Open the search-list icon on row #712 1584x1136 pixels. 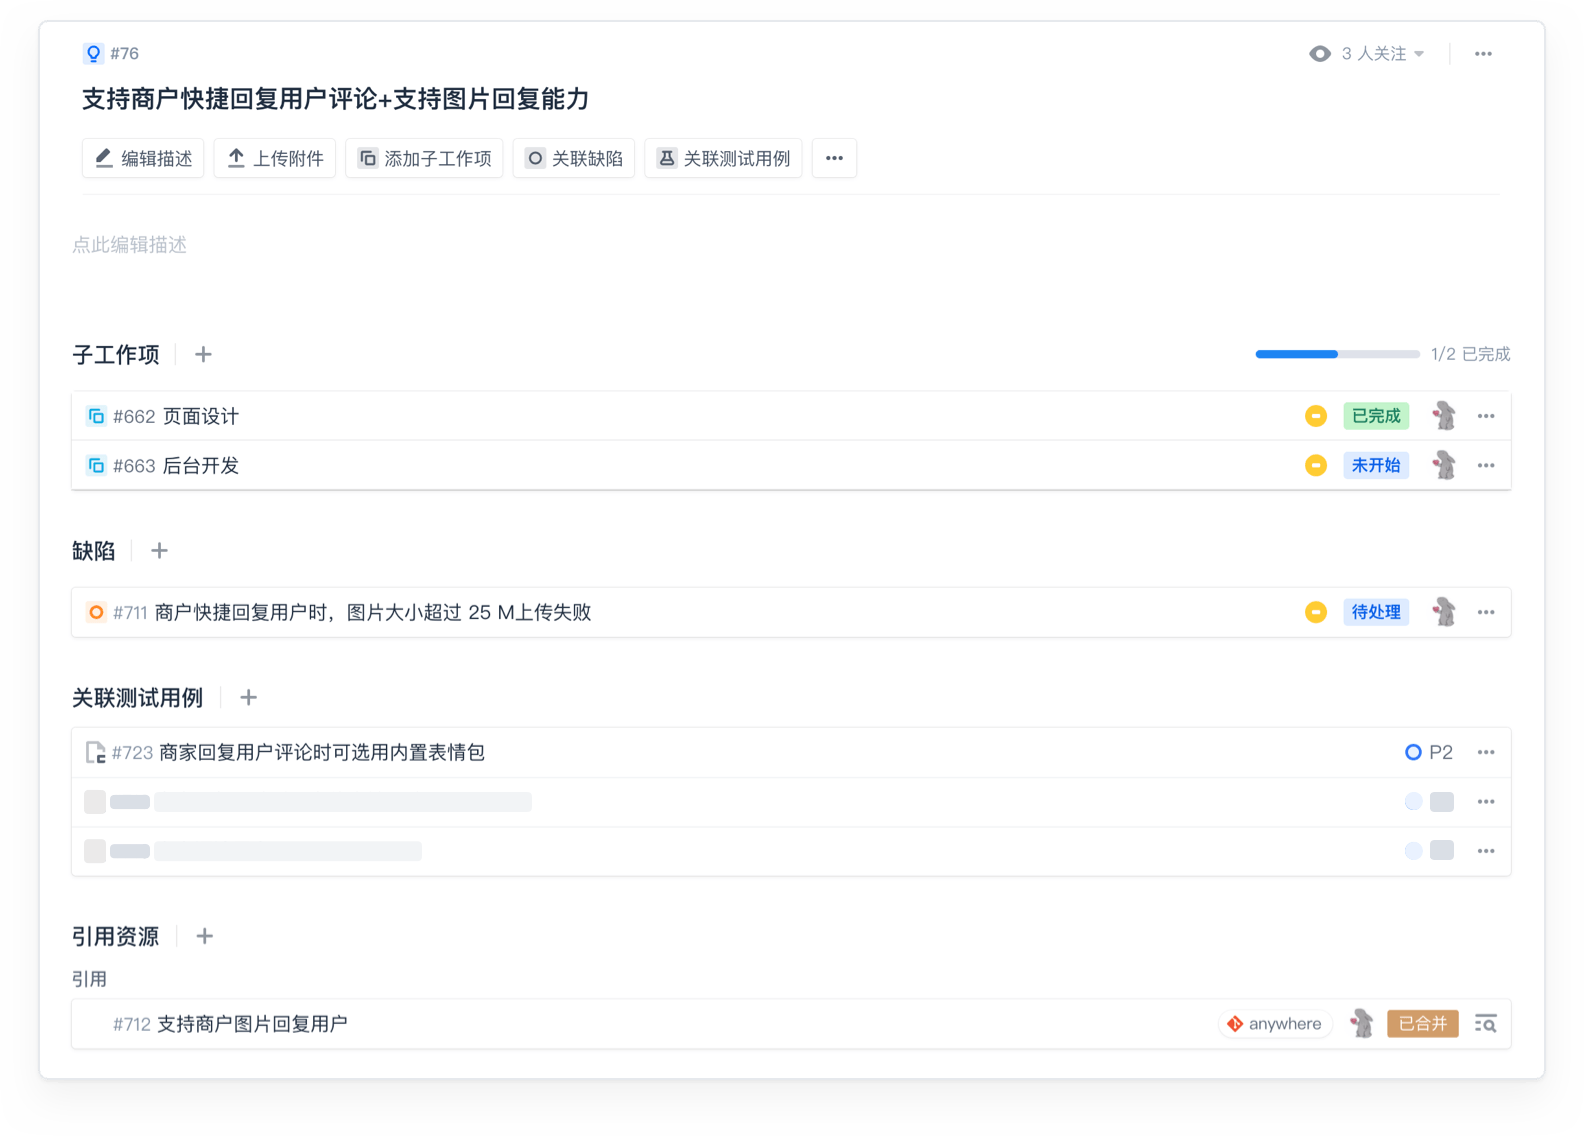click(x=1485, y=1024)
